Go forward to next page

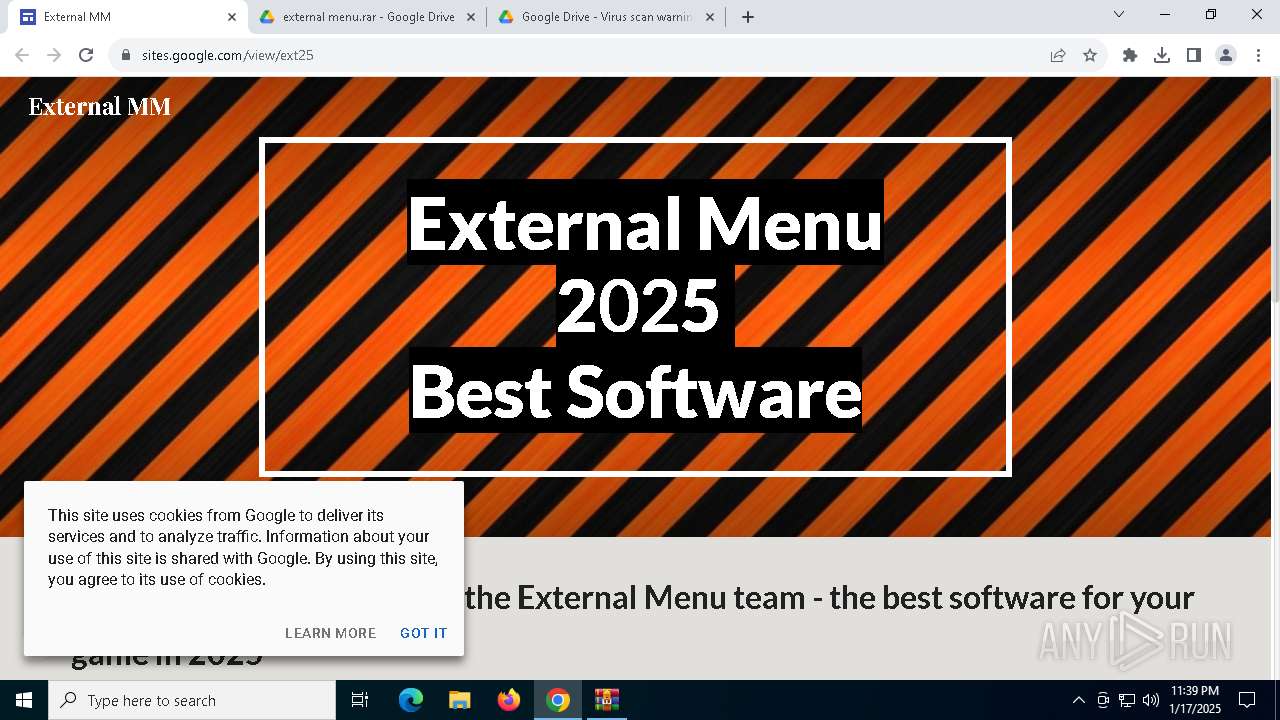coord(54,55)
